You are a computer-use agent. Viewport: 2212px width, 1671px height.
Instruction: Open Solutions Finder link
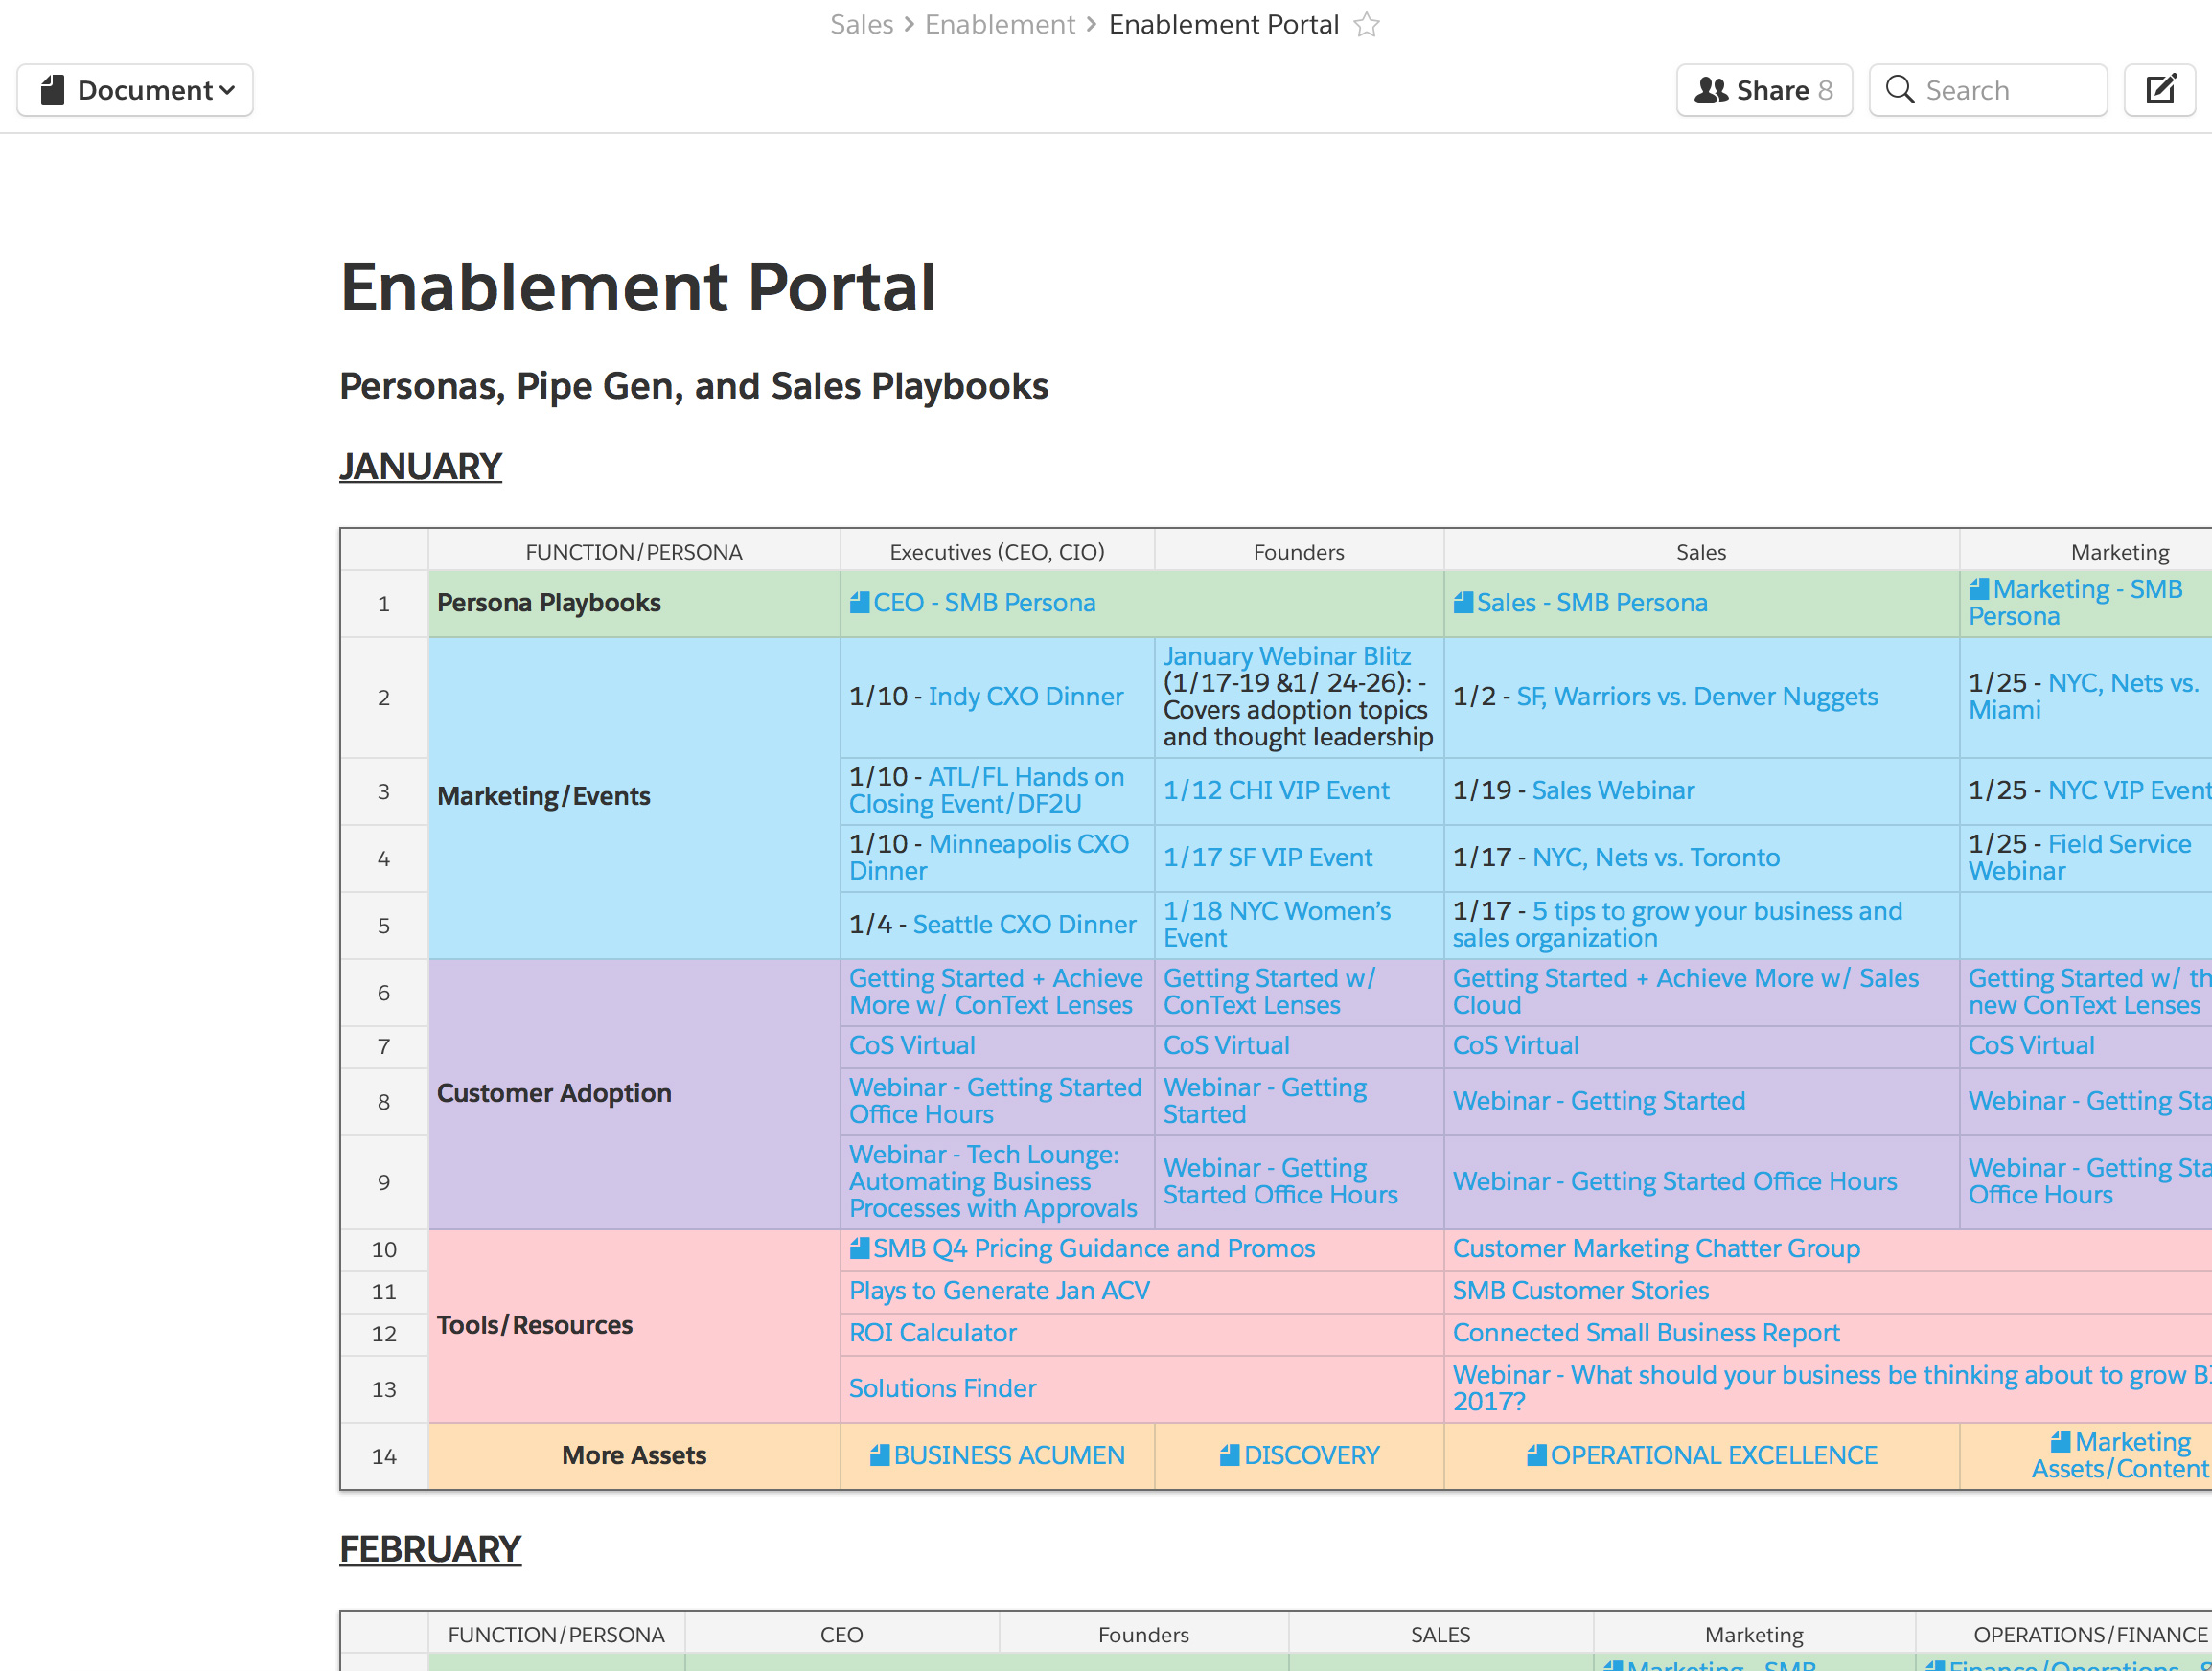point(942,1389)
